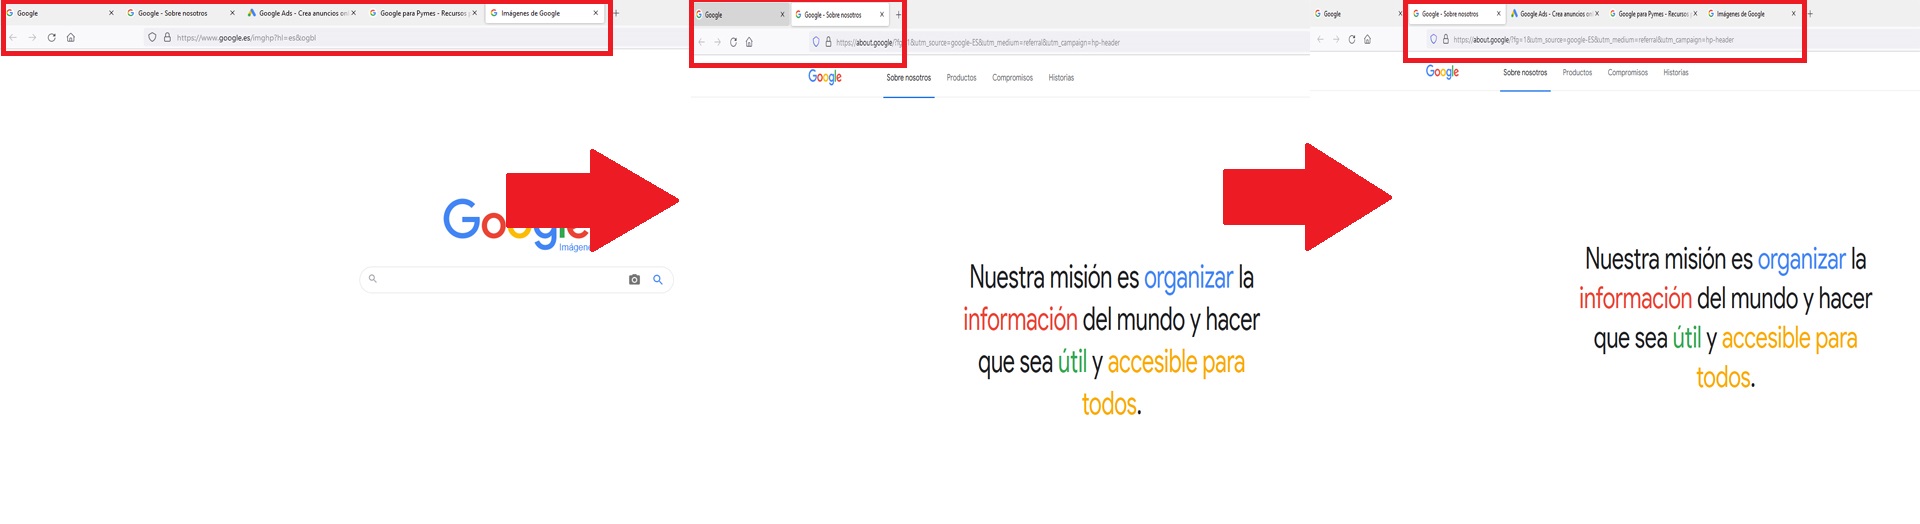Open home page in right screenshot browser
The width and height of the screenshot is (1920, 524).
click(1367, 40)
